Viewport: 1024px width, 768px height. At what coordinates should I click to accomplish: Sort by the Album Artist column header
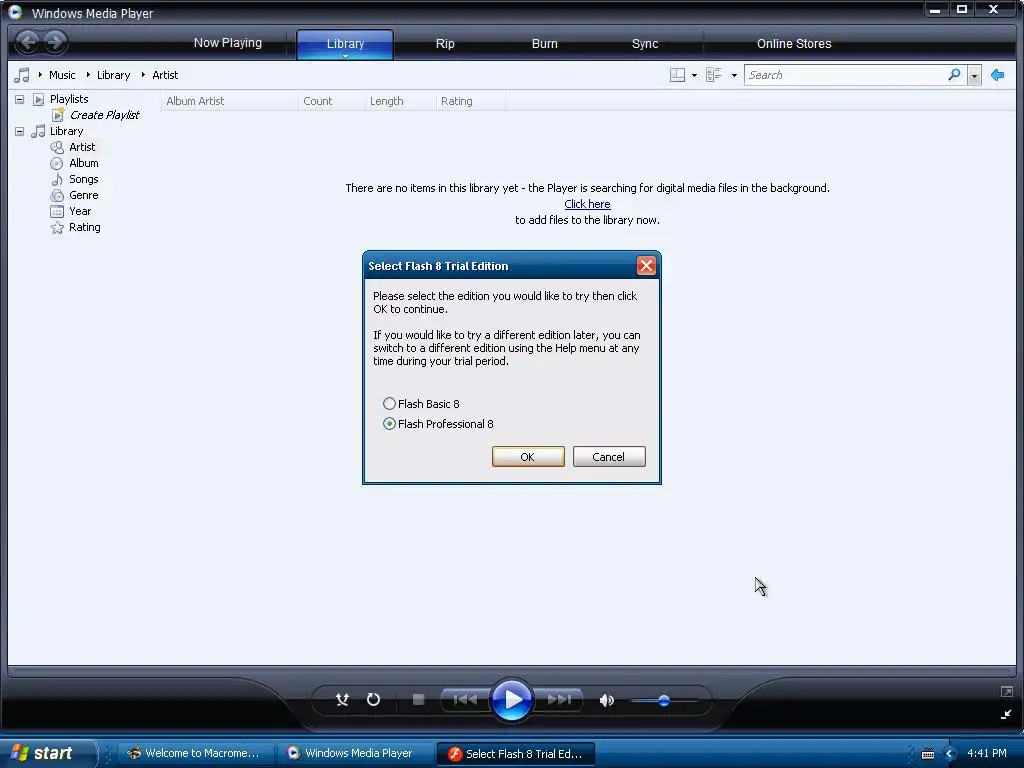229,101
